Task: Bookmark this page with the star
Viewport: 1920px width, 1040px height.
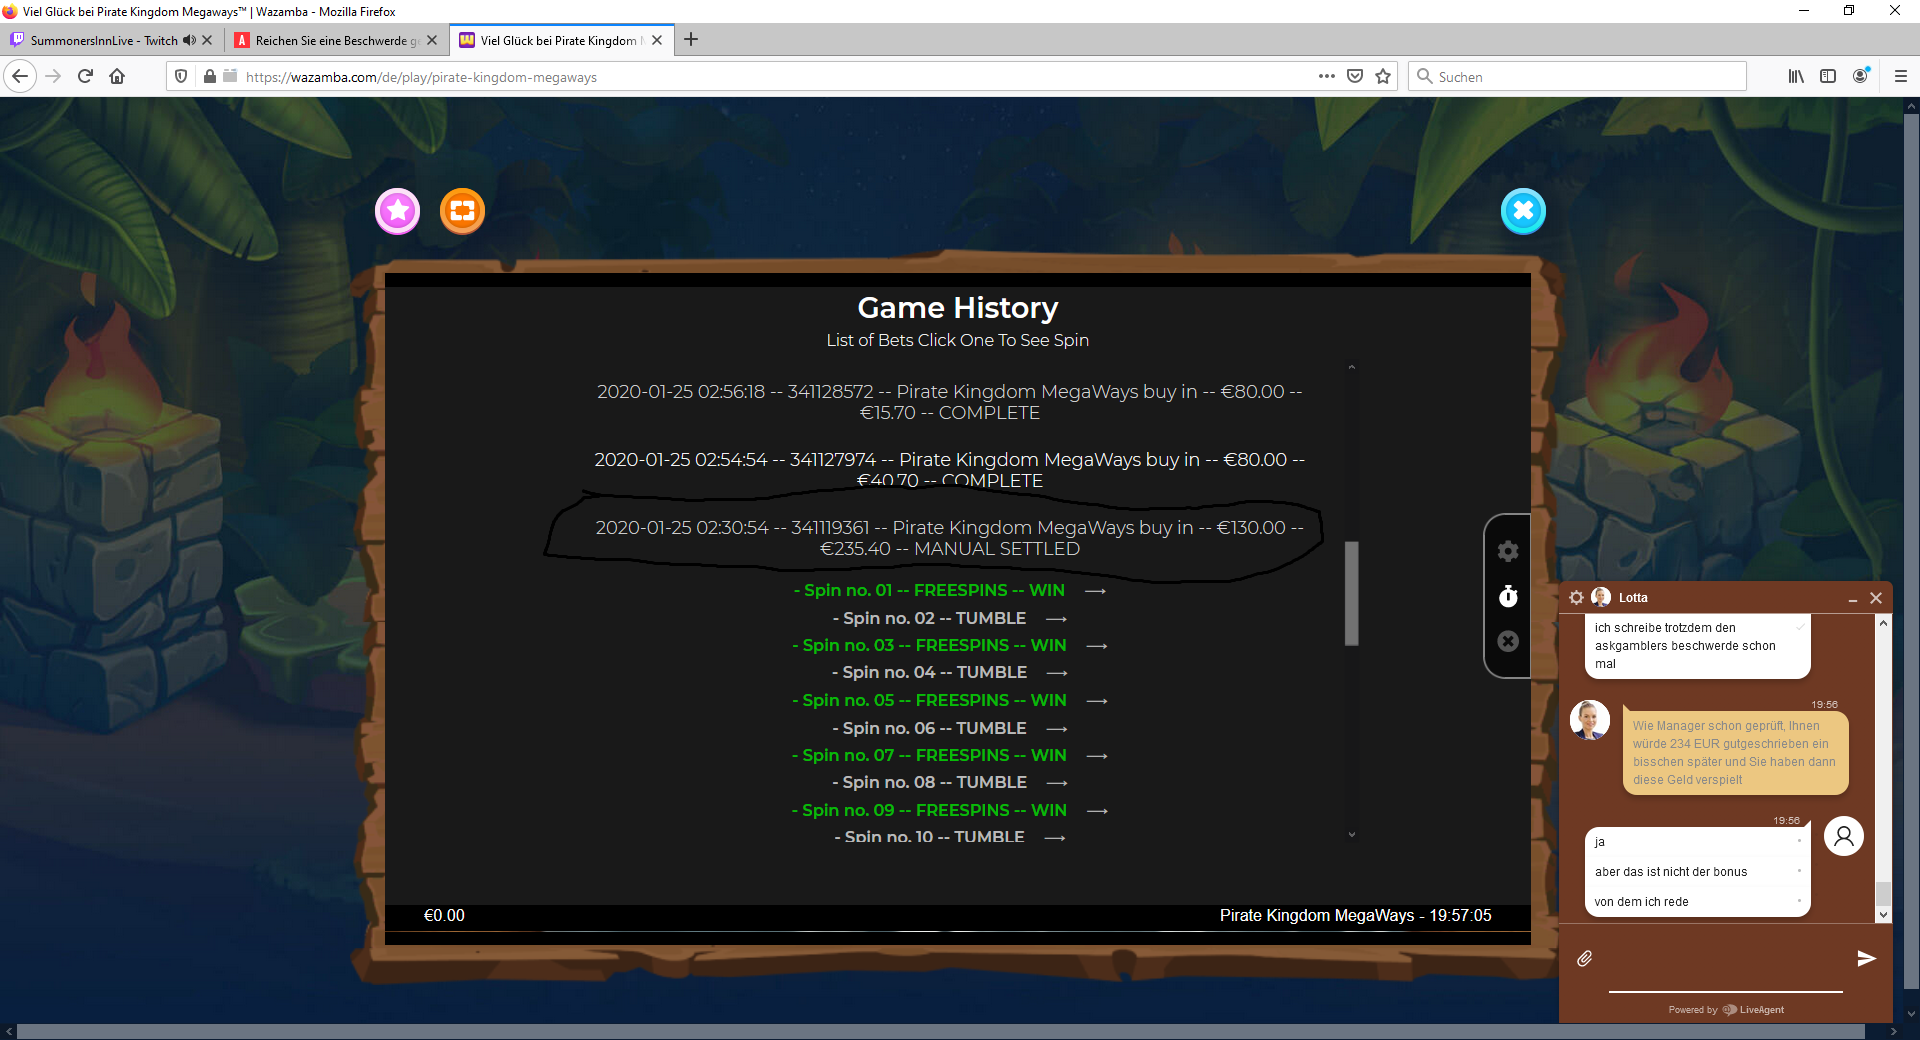Action: tap(1383, 76)
